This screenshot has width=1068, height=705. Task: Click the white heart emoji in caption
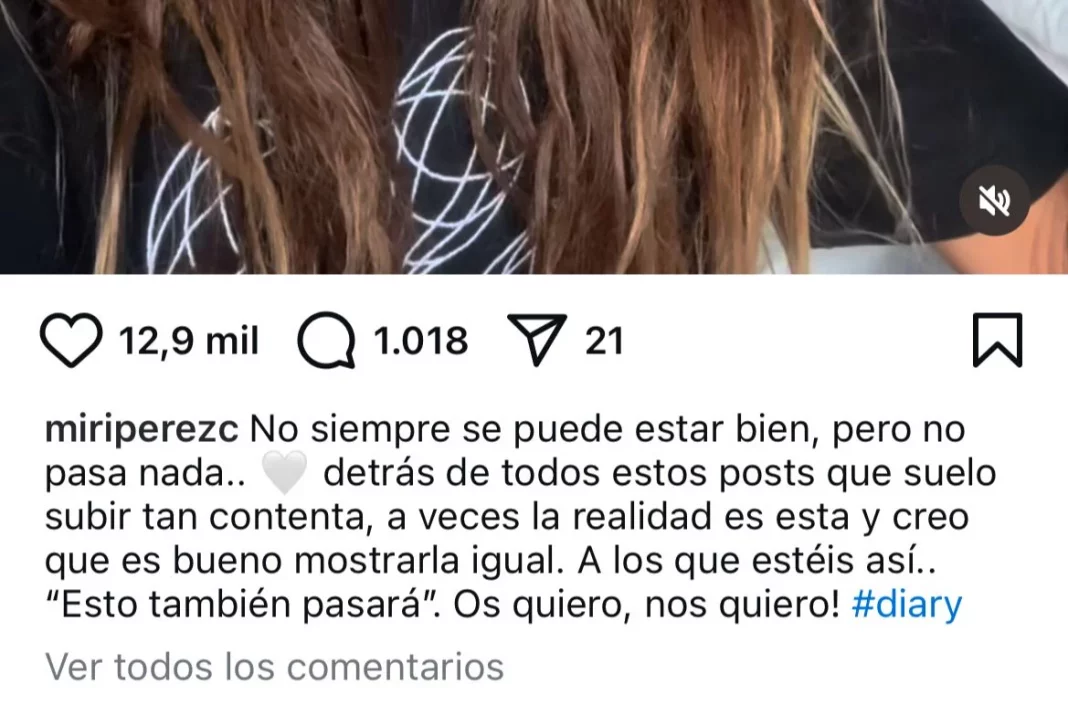[285, 473]
